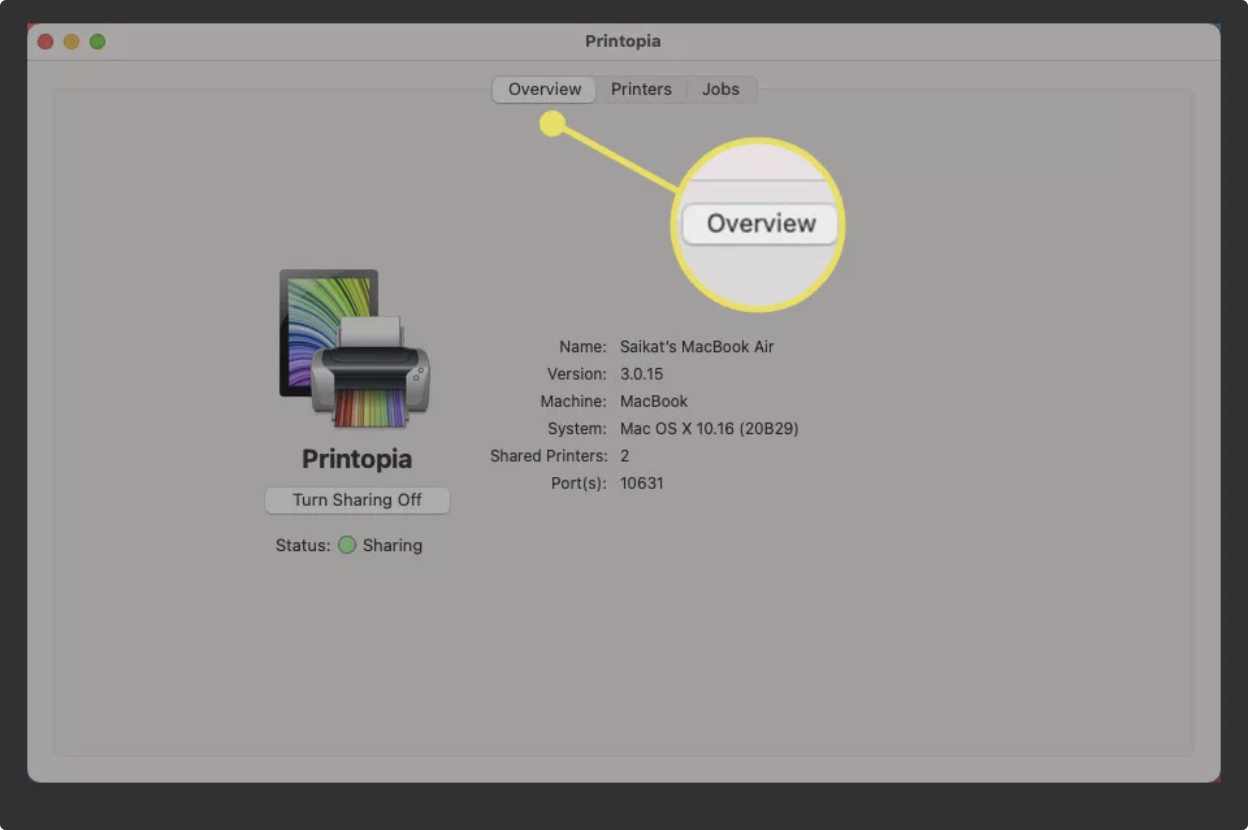Click the Machine value MacBook

[654, 401]
